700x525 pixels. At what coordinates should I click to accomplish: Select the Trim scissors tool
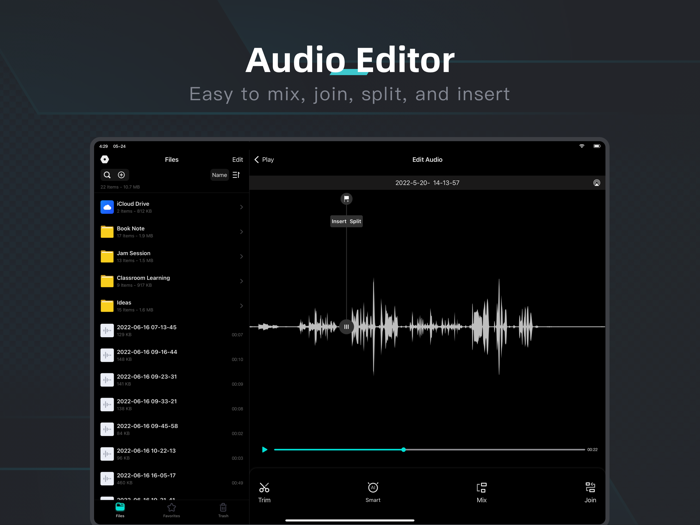[264, 492]
